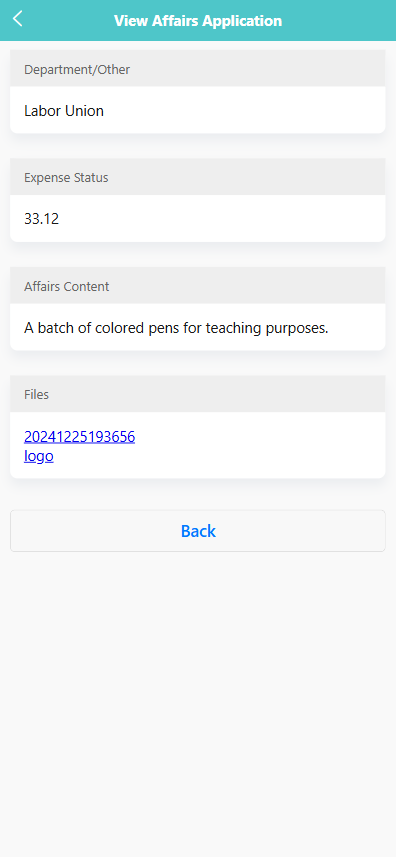The width and height of the screenshot is (396, 857).
Task: Select the Files section header
Action: 198,394
